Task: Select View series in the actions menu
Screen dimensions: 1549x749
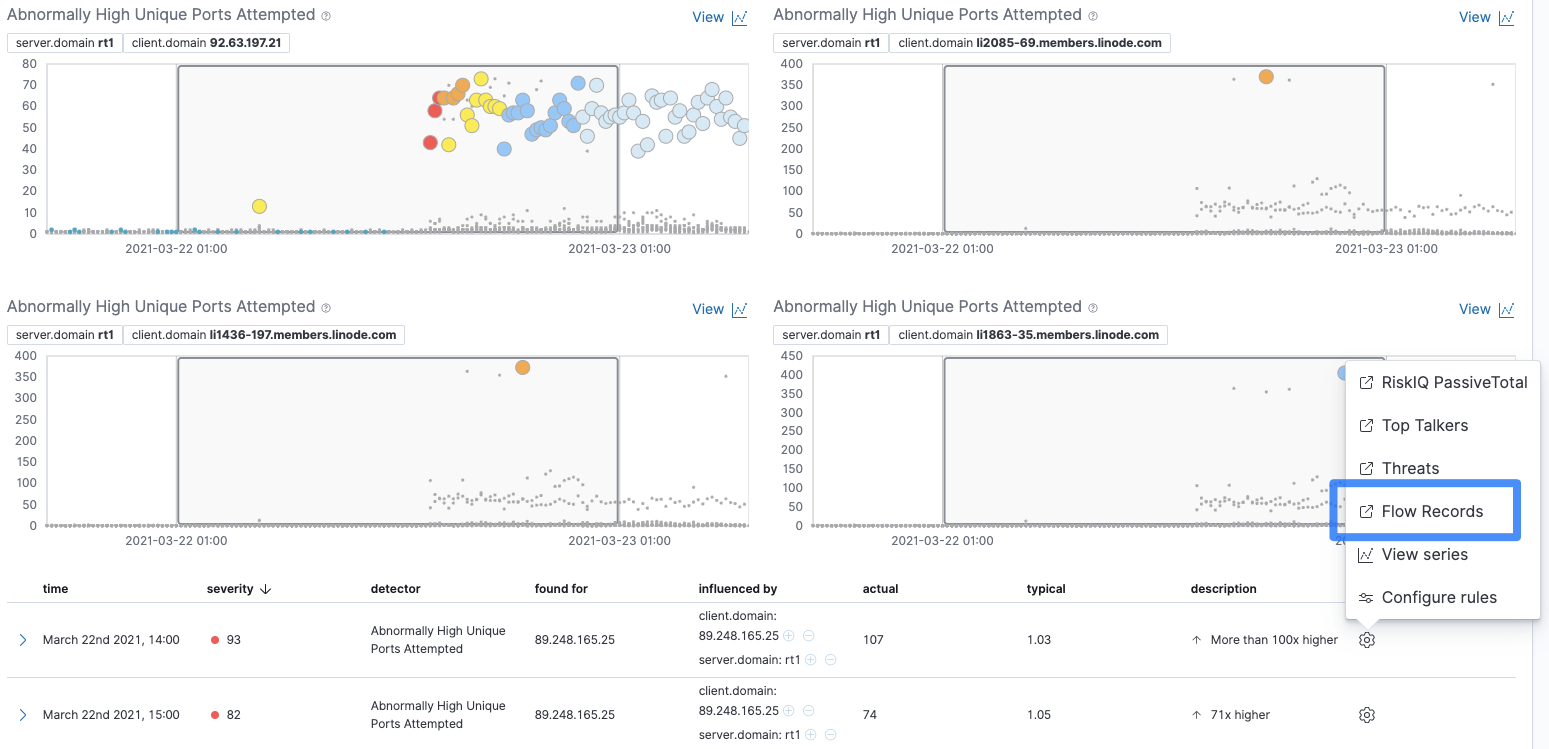Action: 1424,554
